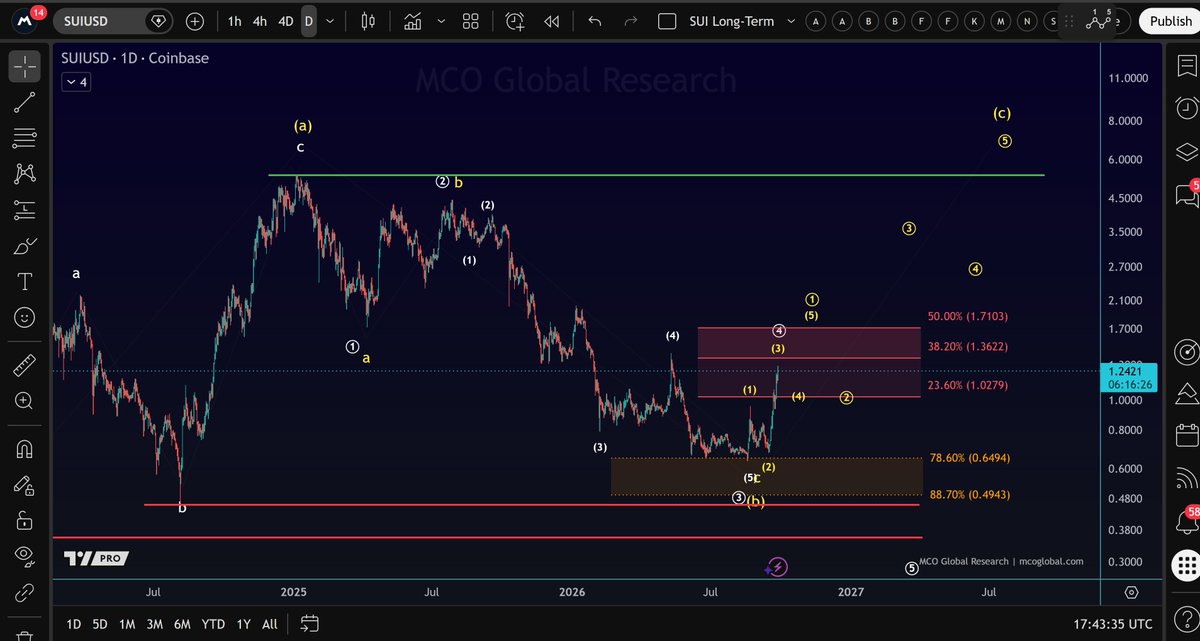Set the date range to 5D
The image size is (1200, 641).
[x=100, y=624]
